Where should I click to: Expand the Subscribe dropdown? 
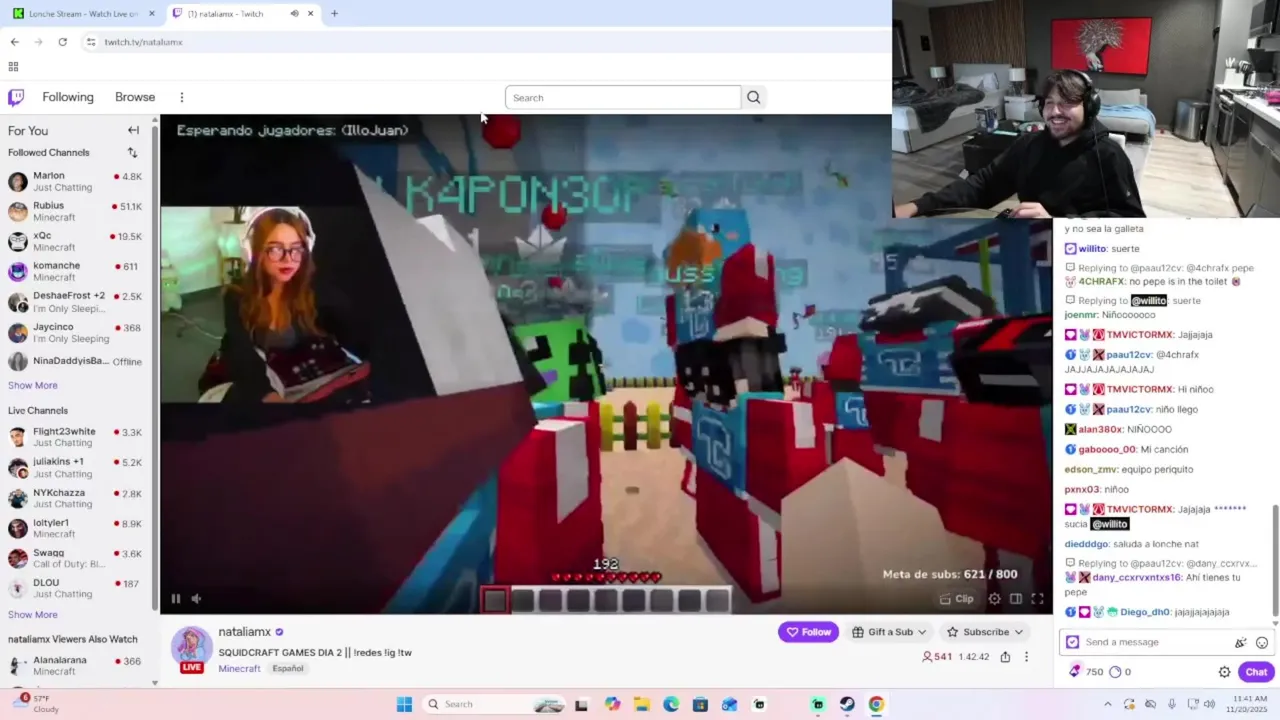[x=985, y=632]
